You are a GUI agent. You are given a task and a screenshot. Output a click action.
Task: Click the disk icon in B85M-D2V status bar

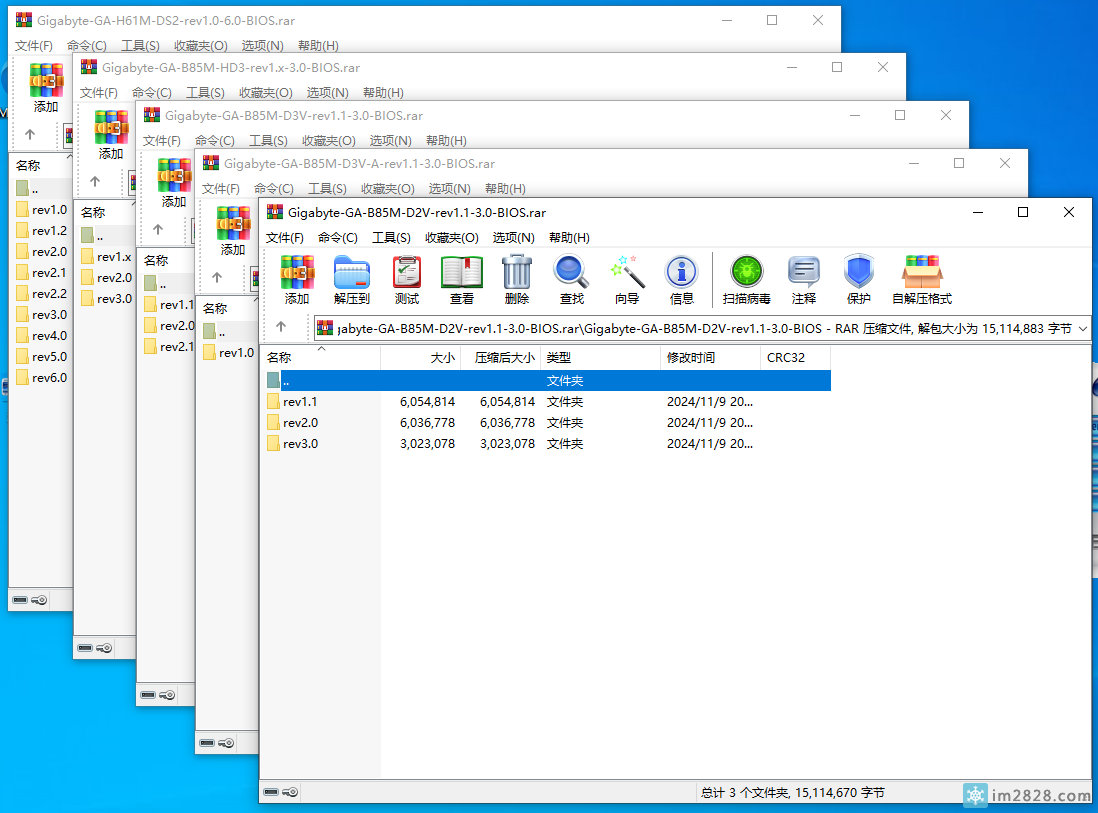[271, 792]
